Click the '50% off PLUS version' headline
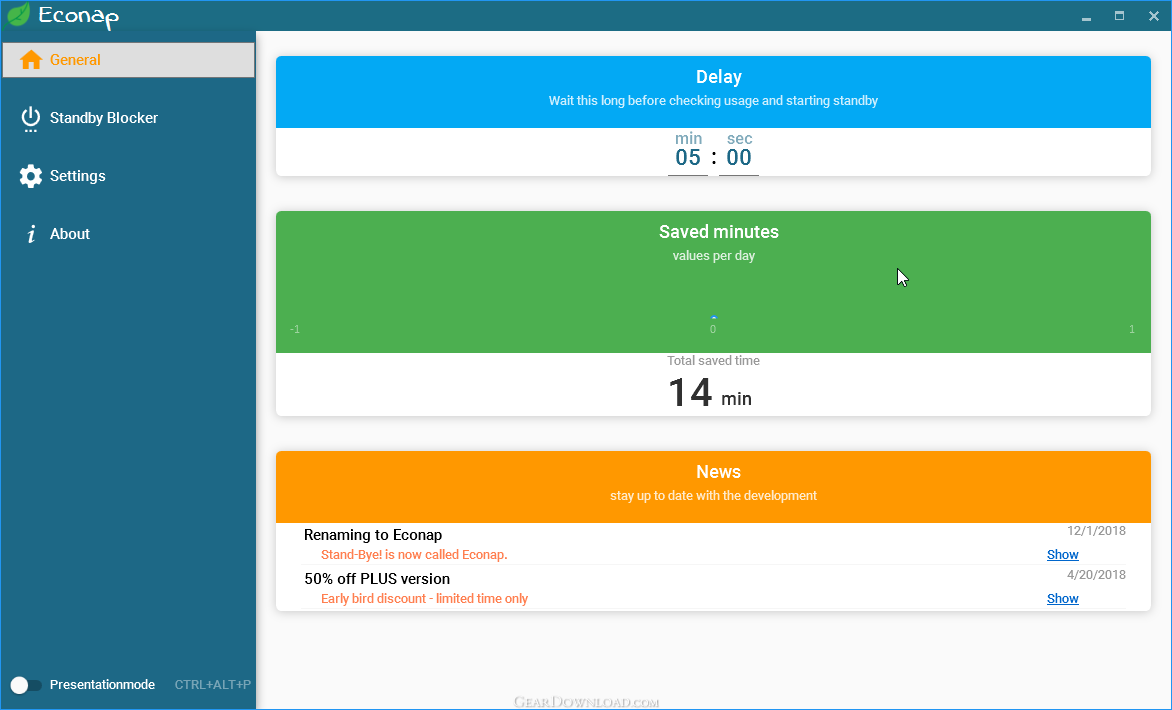Viewport: 1172px width, 710px height. [x=377, y=579]
